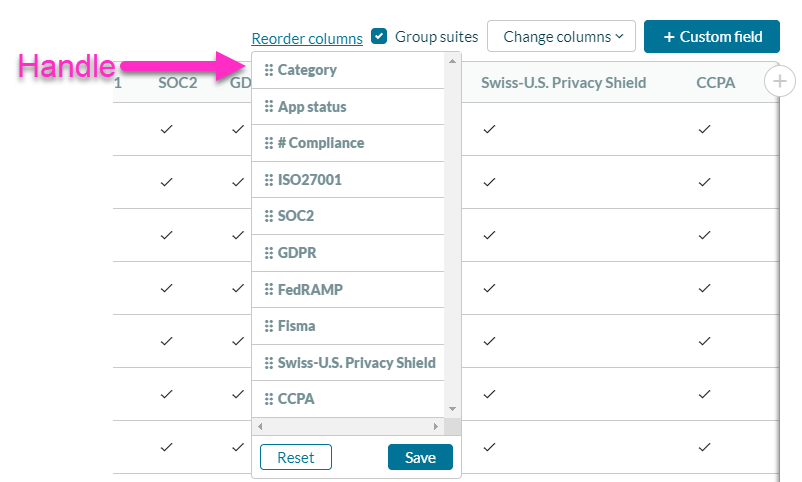Click the GDPR drag handle icon
The height and width of the screenshot is (482, 802).
(x=269, y=253)
